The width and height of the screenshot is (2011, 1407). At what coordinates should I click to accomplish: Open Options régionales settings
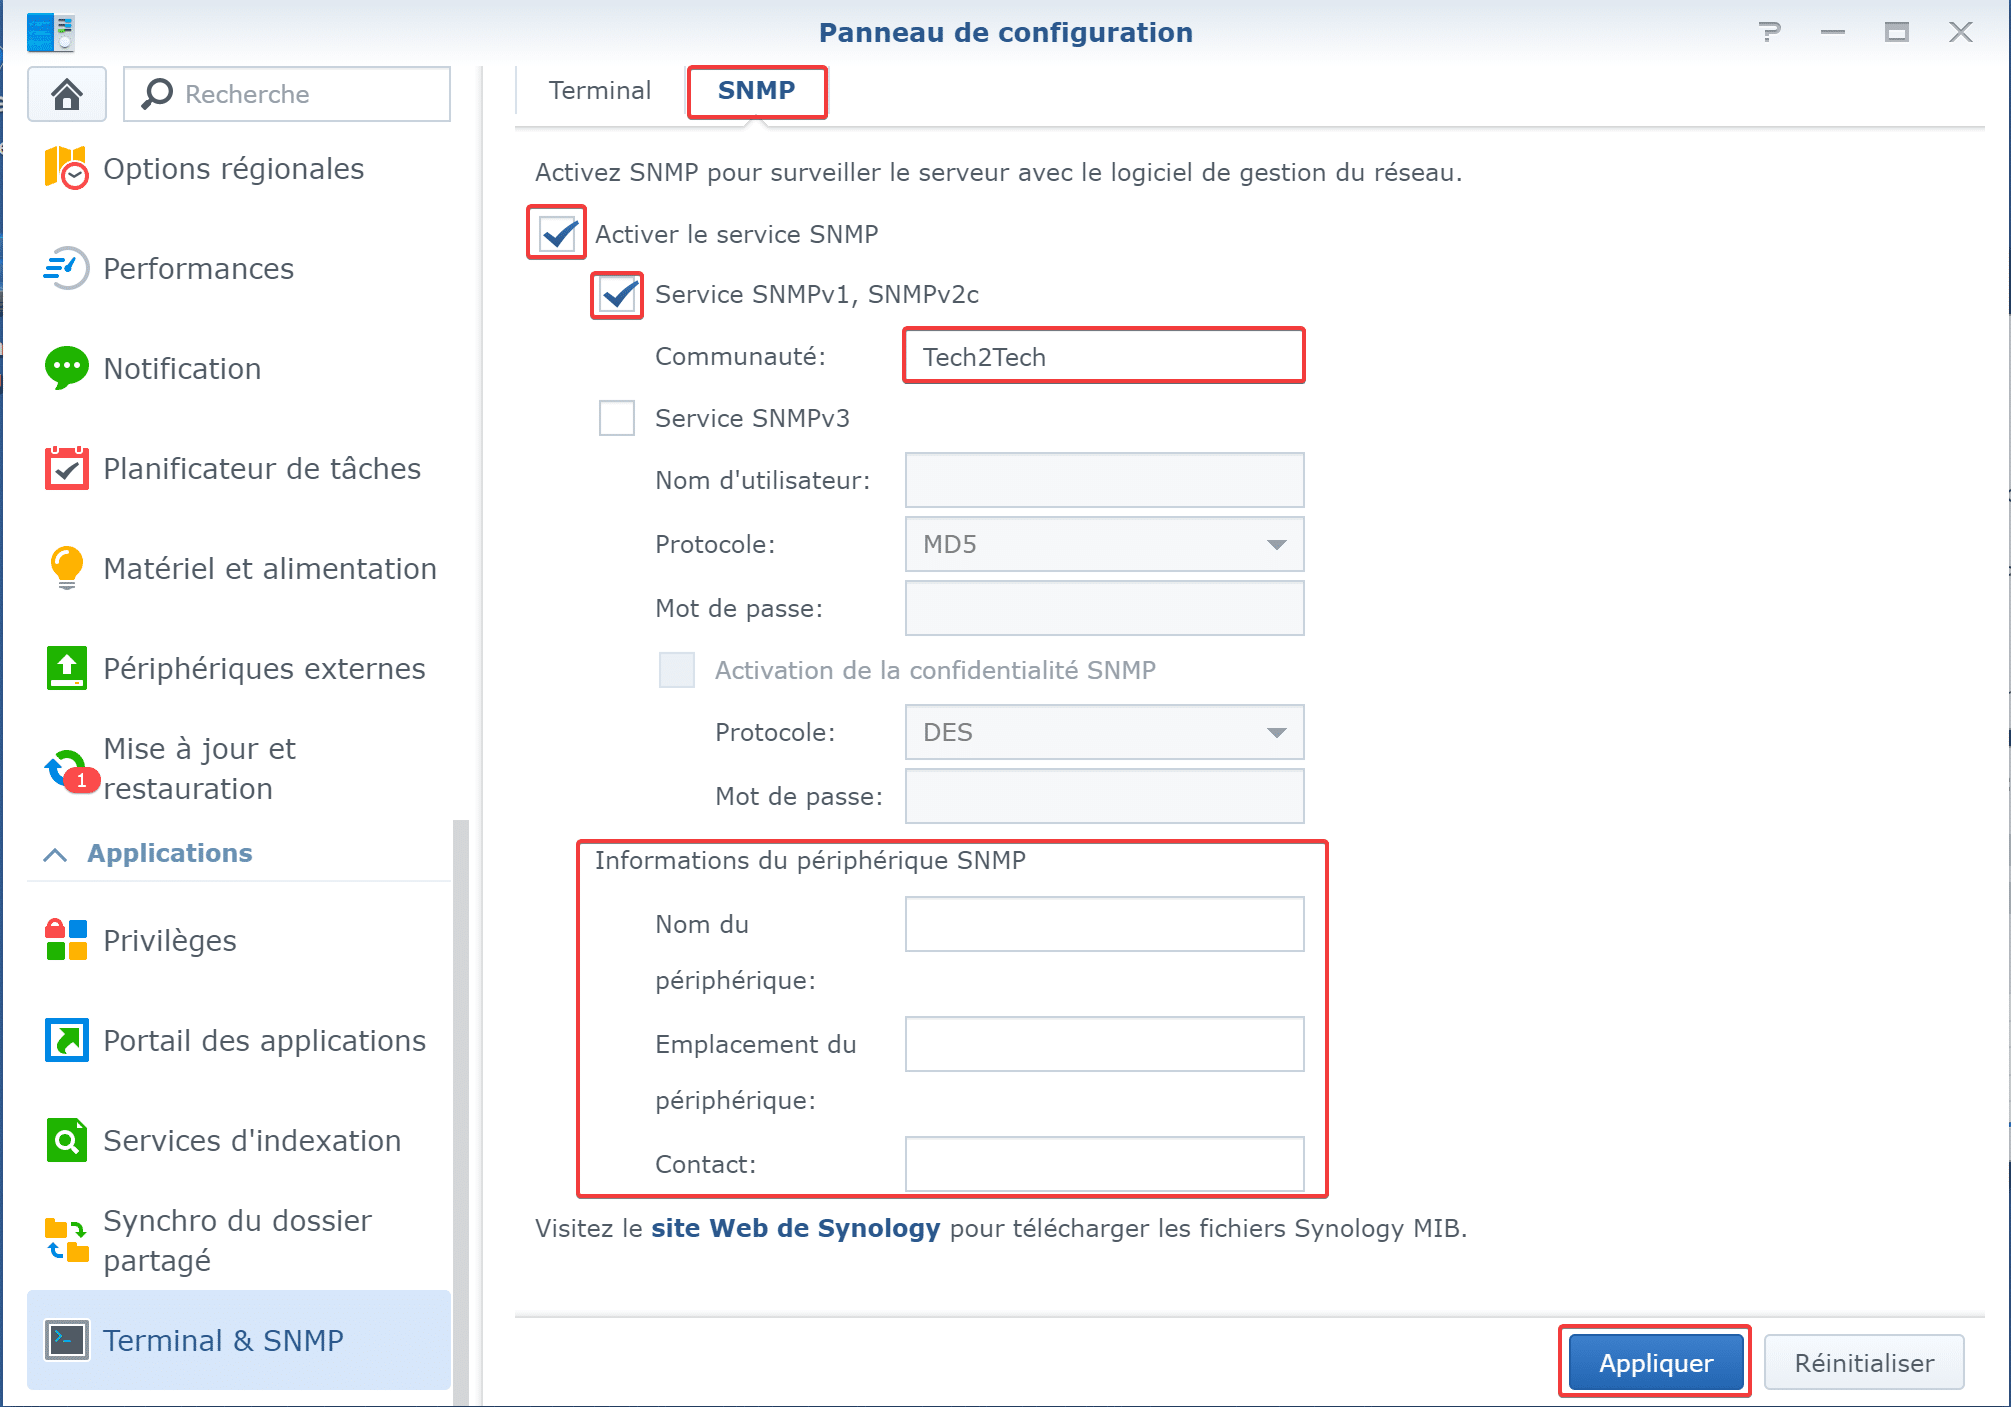234,168
